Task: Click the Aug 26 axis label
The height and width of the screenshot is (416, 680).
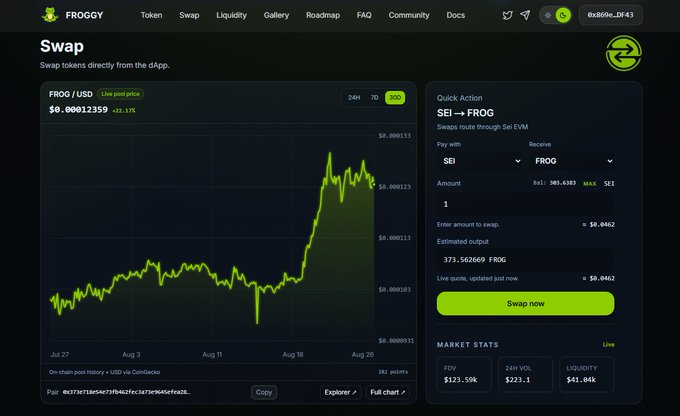Action: click(x=363, y=354)
